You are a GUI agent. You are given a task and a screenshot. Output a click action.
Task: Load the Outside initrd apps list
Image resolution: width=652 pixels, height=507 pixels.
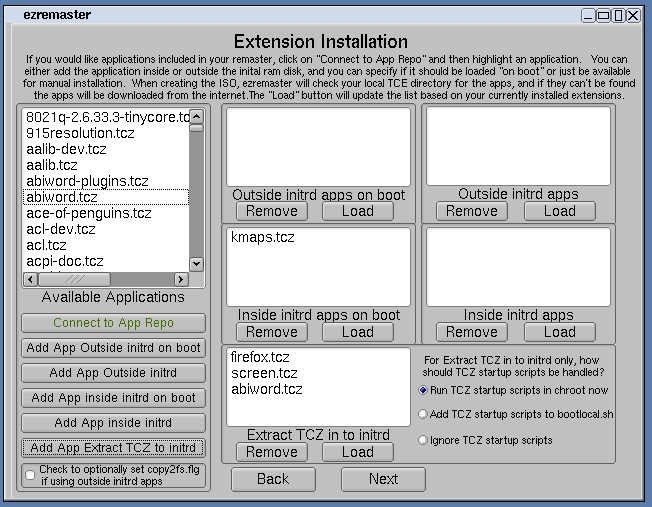(x=559, y=211)
